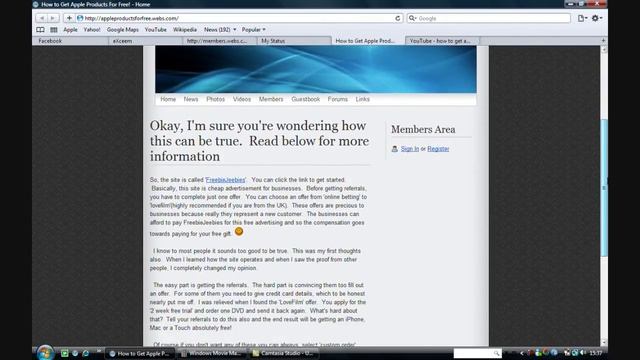
Task: Open the YouTube bookmark in bookmarks bar
Action: click(x=156, y=30)
